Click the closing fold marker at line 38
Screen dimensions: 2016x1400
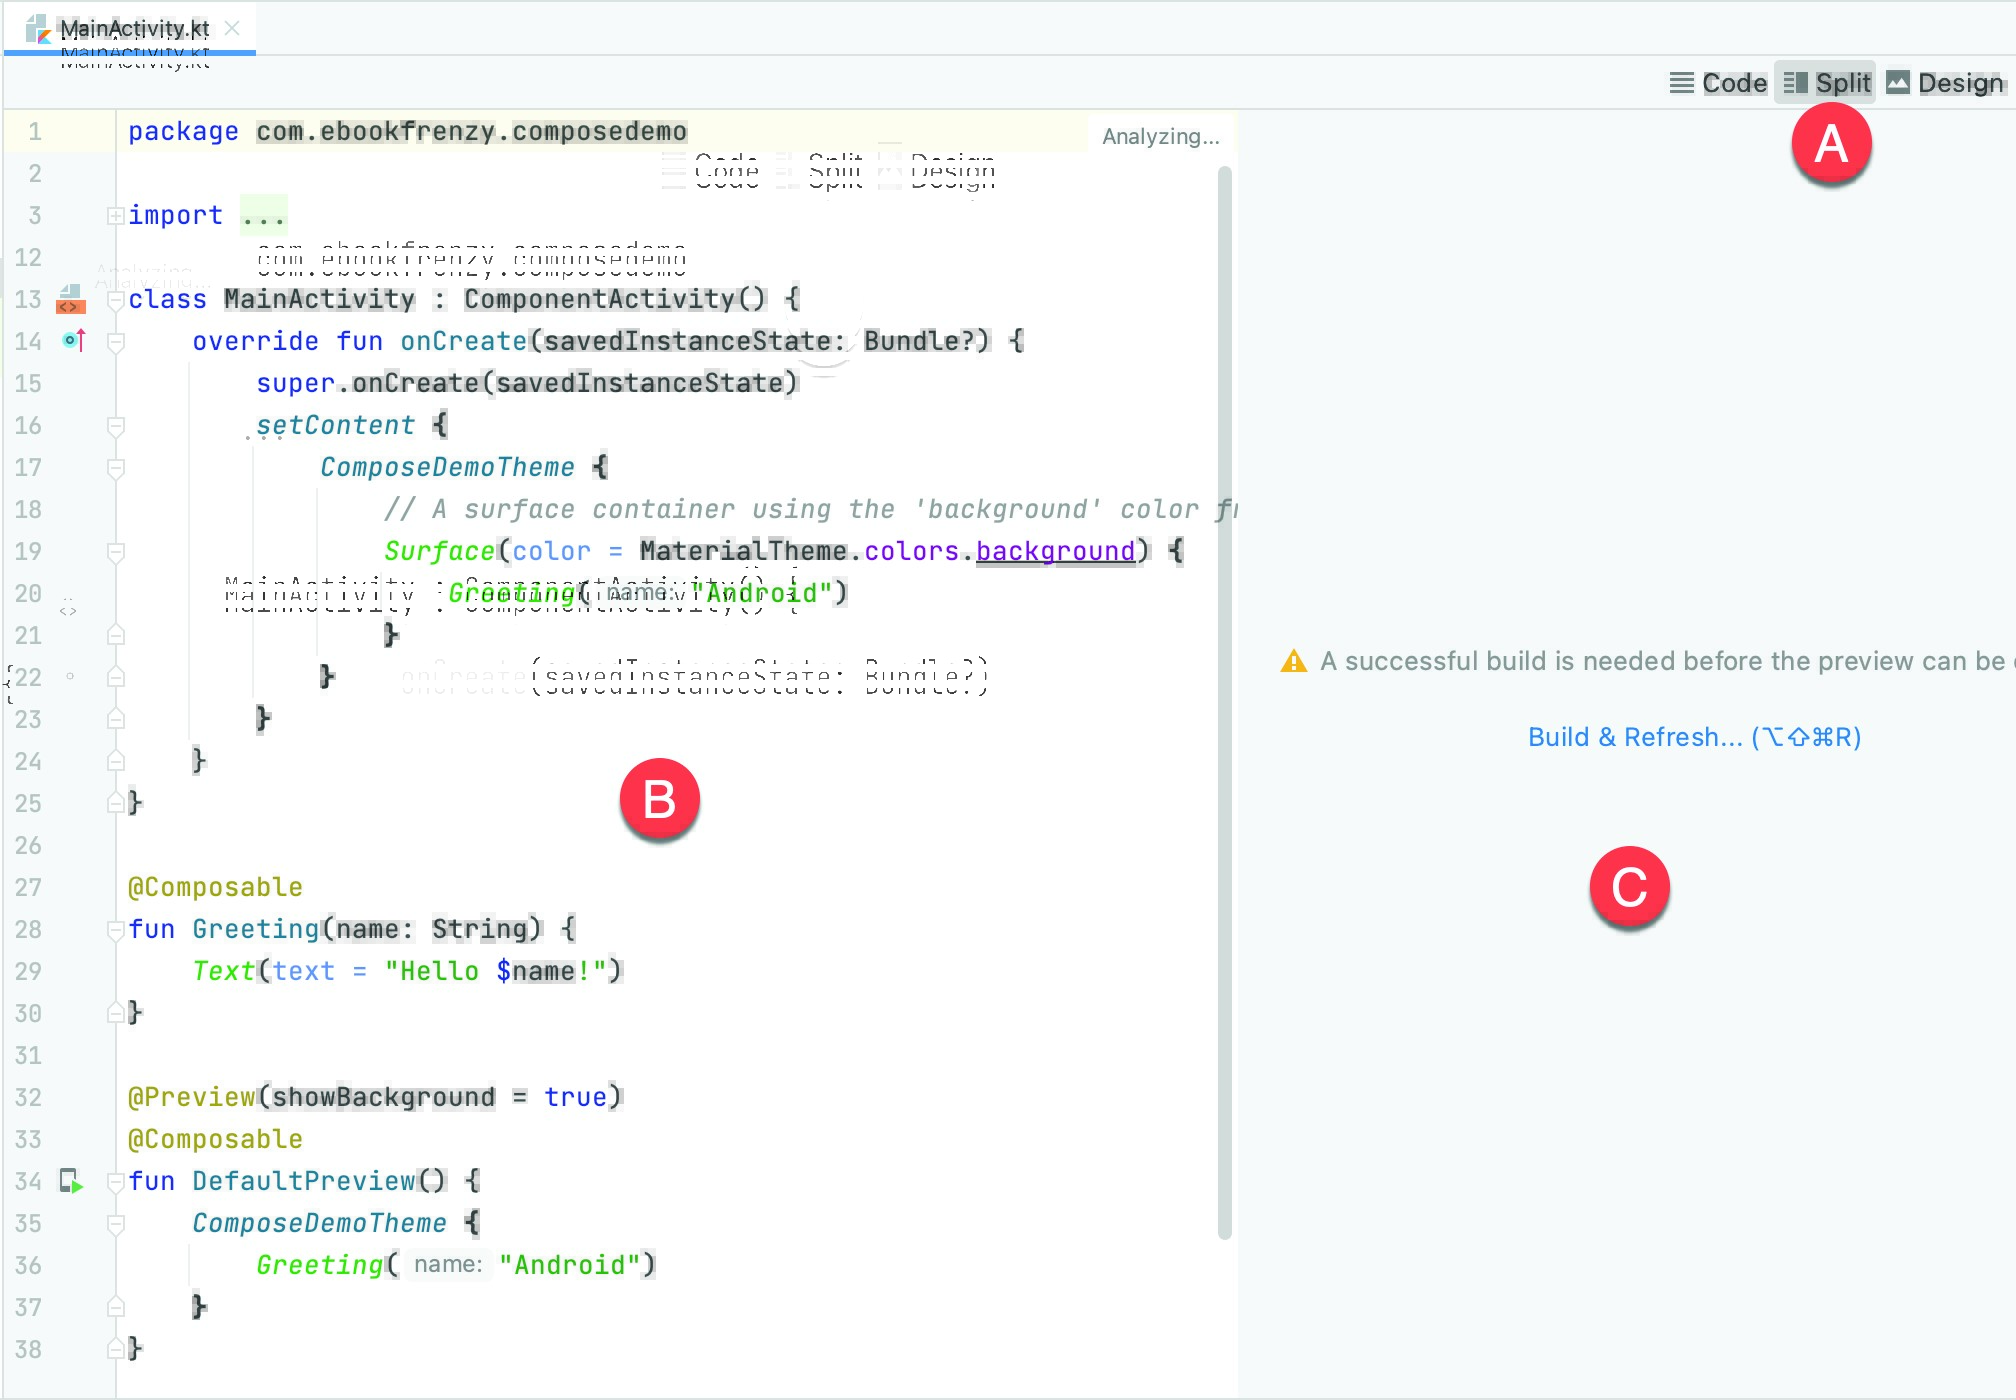coord(116,1349)
